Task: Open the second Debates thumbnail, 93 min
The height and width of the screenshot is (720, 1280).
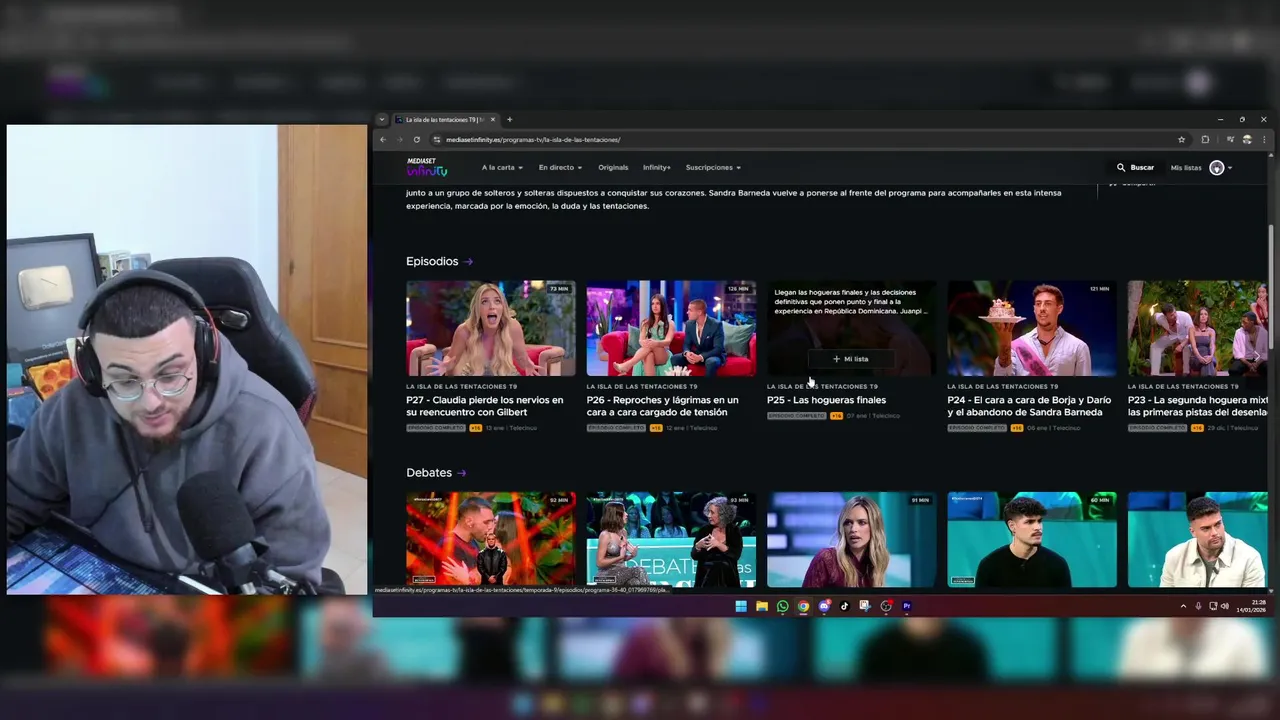Action: (x=671, y=539)
